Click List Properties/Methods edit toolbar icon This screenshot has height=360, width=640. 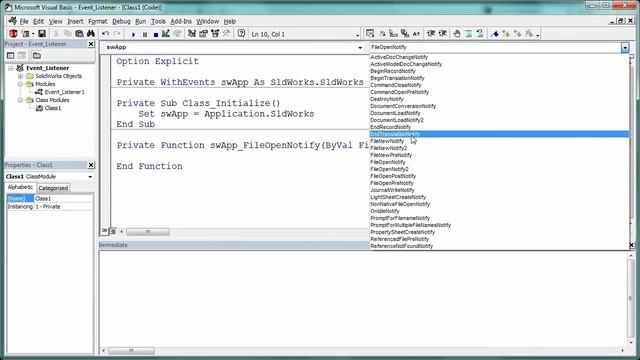click(370, 34)
